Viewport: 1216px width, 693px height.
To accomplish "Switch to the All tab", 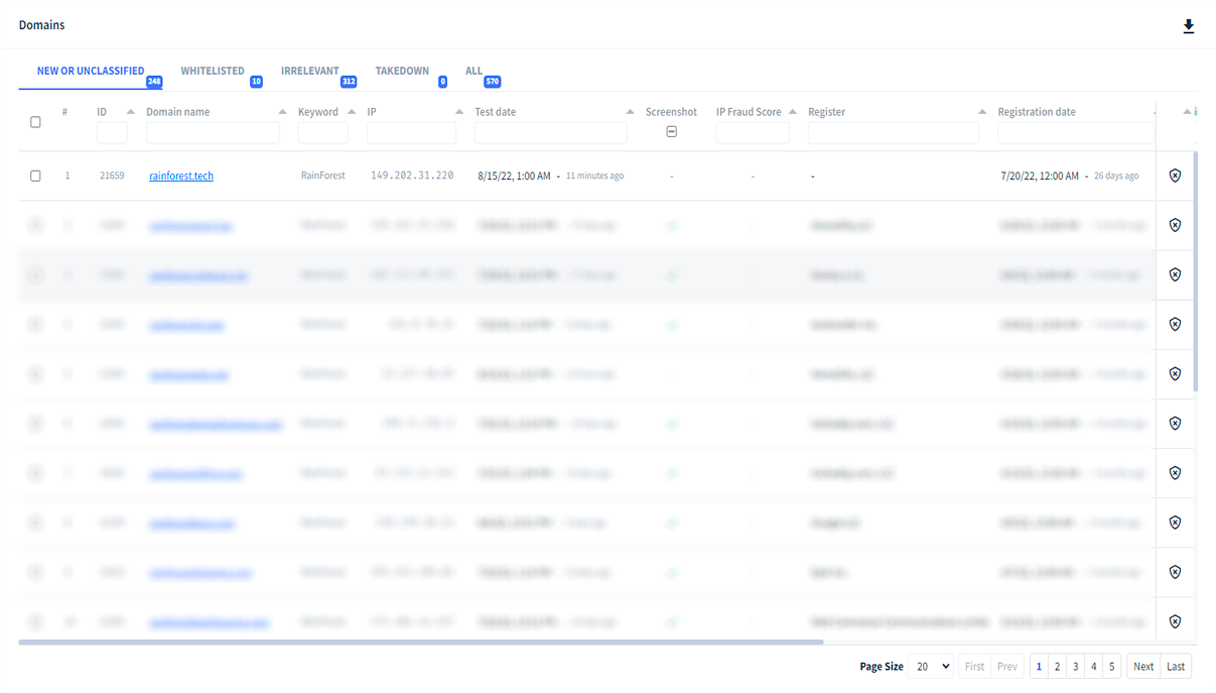I will click(x=474, y=71).
